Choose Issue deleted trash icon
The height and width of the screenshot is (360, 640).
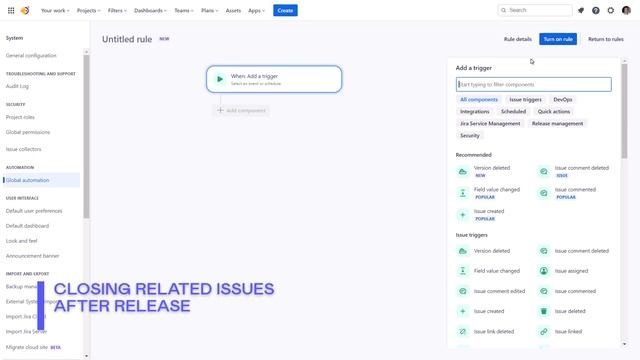click(544, 311)
